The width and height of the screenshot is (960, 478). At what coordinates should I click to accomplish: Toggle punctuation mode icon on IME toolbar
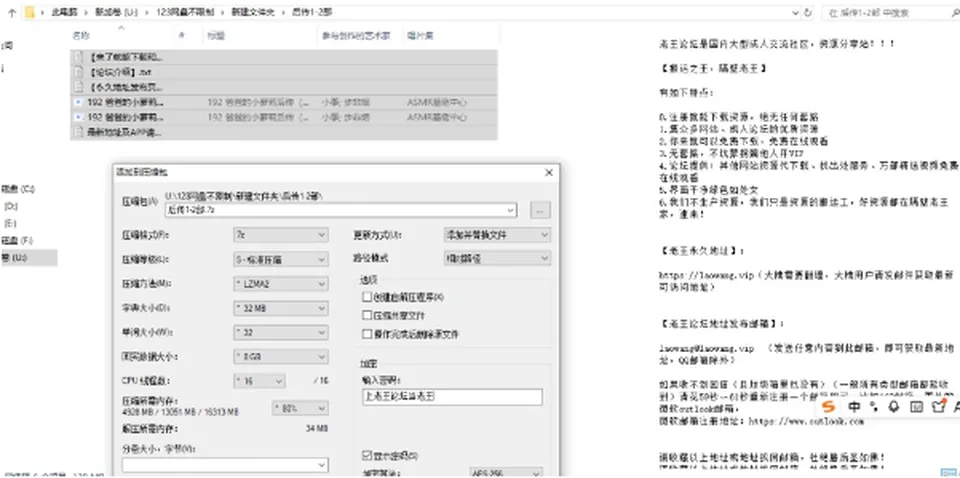(874, 406)
